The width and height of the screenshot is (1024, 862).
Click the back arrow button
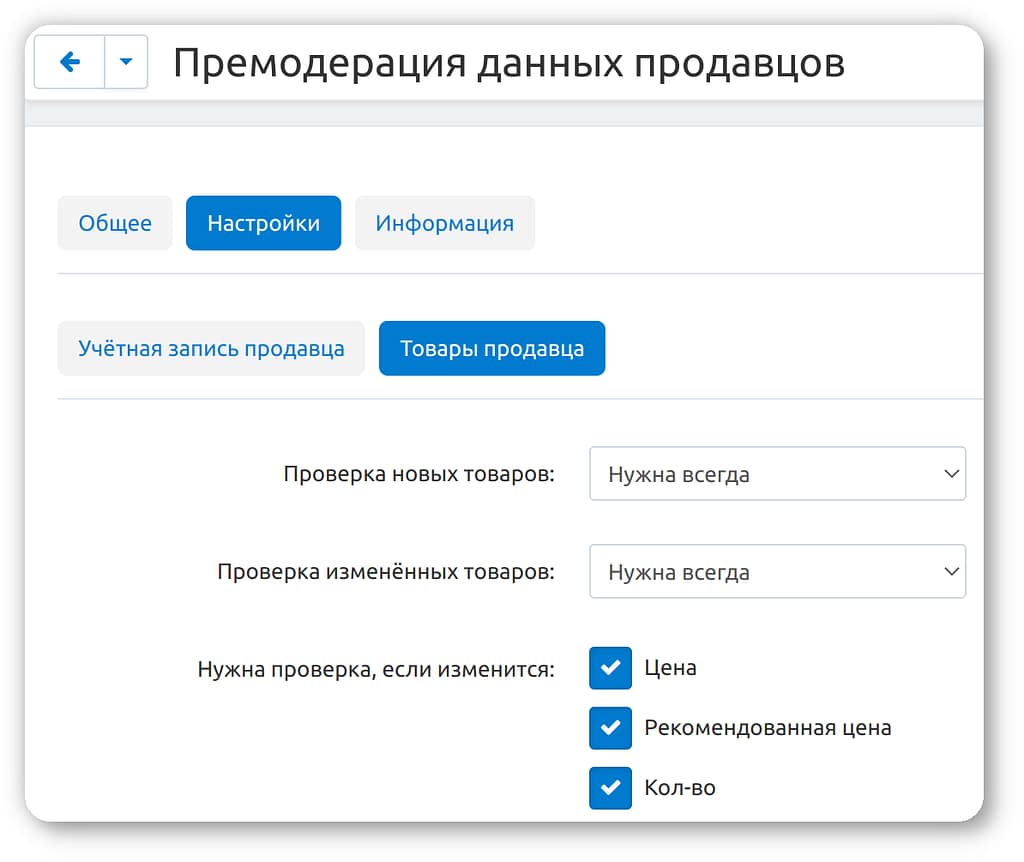pos(70,62)
